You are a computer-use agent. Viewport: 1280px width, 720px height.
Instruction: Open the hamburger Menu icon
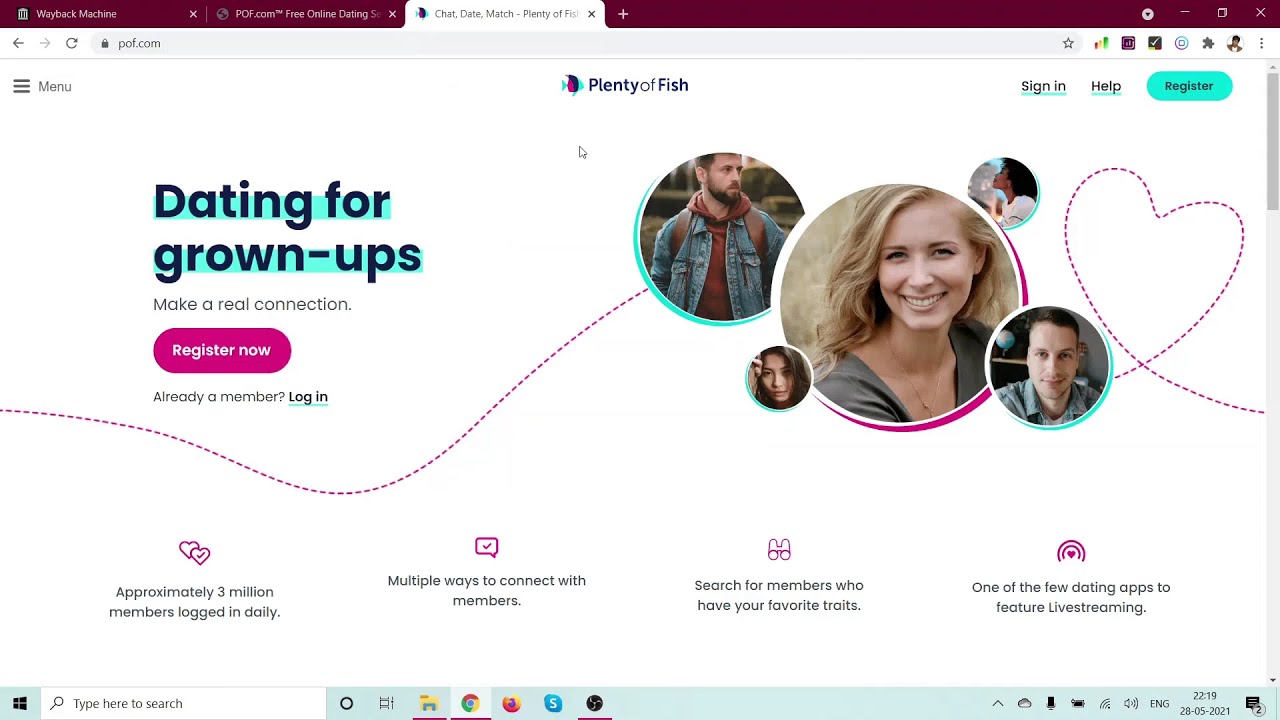21,86
